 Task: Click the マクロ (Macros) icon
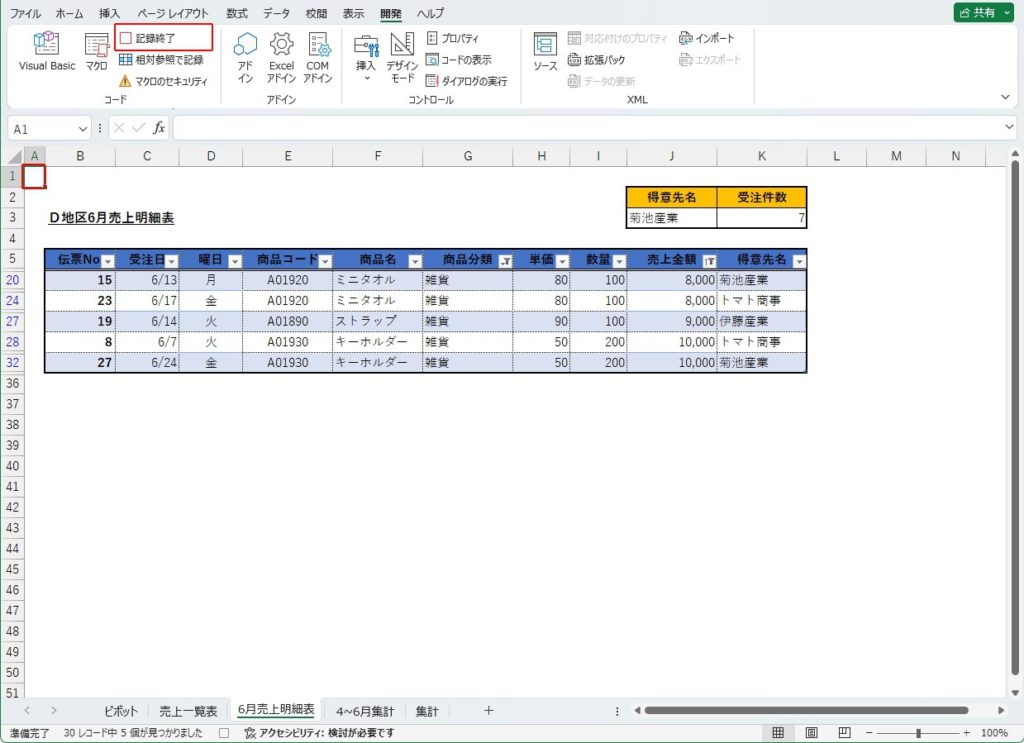(96, 51)
